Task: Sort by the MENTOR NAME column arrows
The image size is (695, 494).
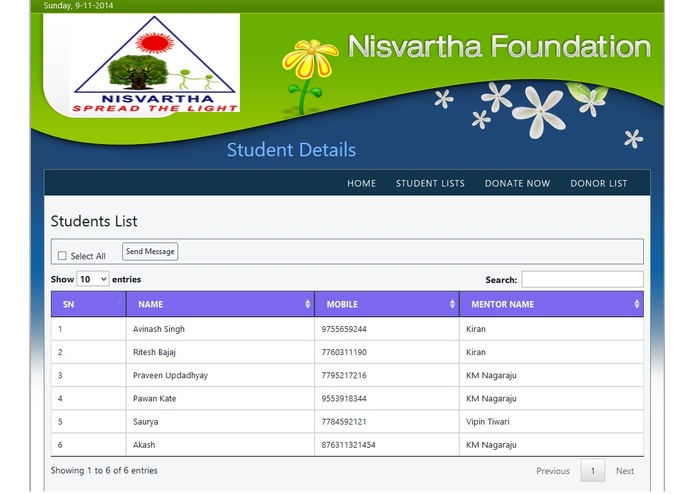Action: pyautogui.click(x=637, y=304)
